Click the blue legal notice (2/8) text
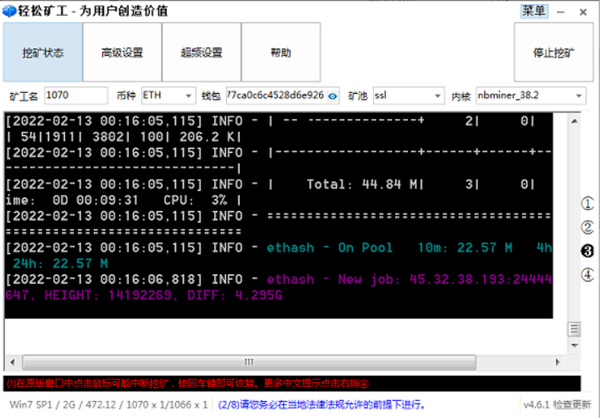This screenshot has height=418, width=600. 322,404
